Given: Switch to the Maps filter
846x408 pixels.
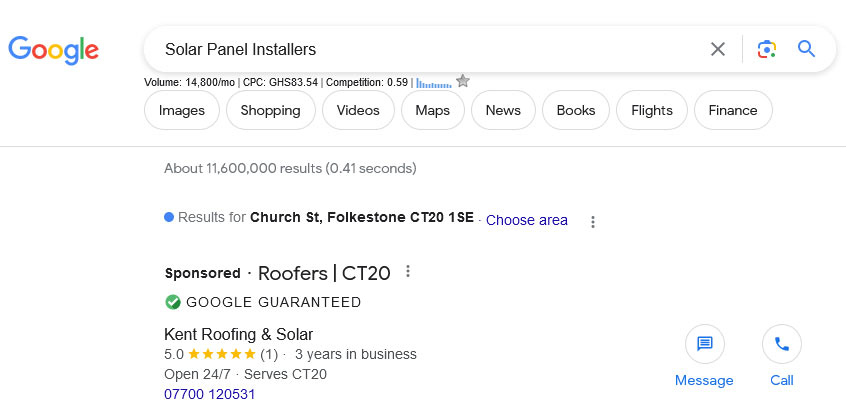Looking at the screenshot, I should click(x=433, y=110).
